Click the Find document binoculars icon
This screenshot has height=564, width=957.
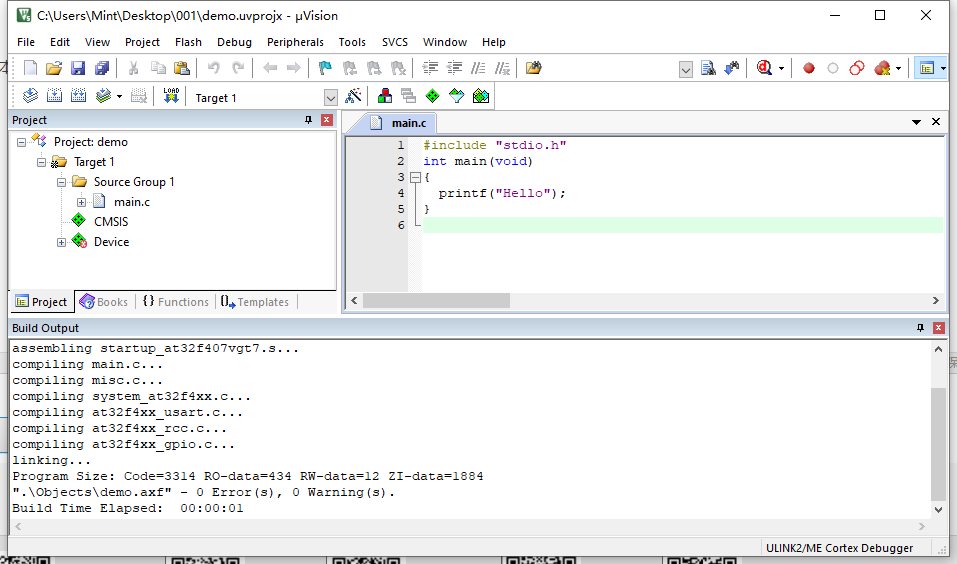pos(708,68)
